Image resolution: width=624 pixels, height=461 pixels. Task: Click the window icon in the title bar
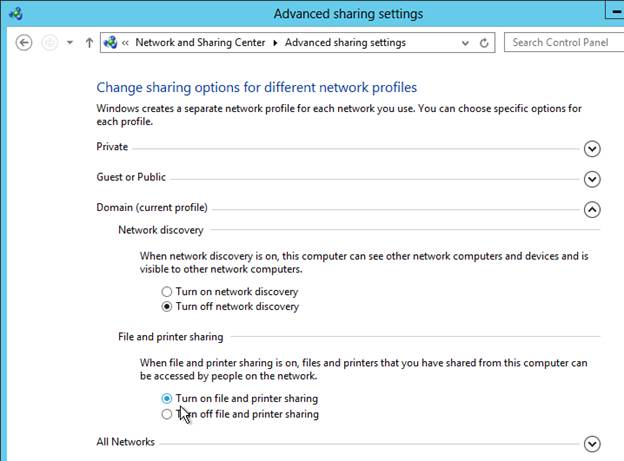pyautogui.click(x=16, y=14)
